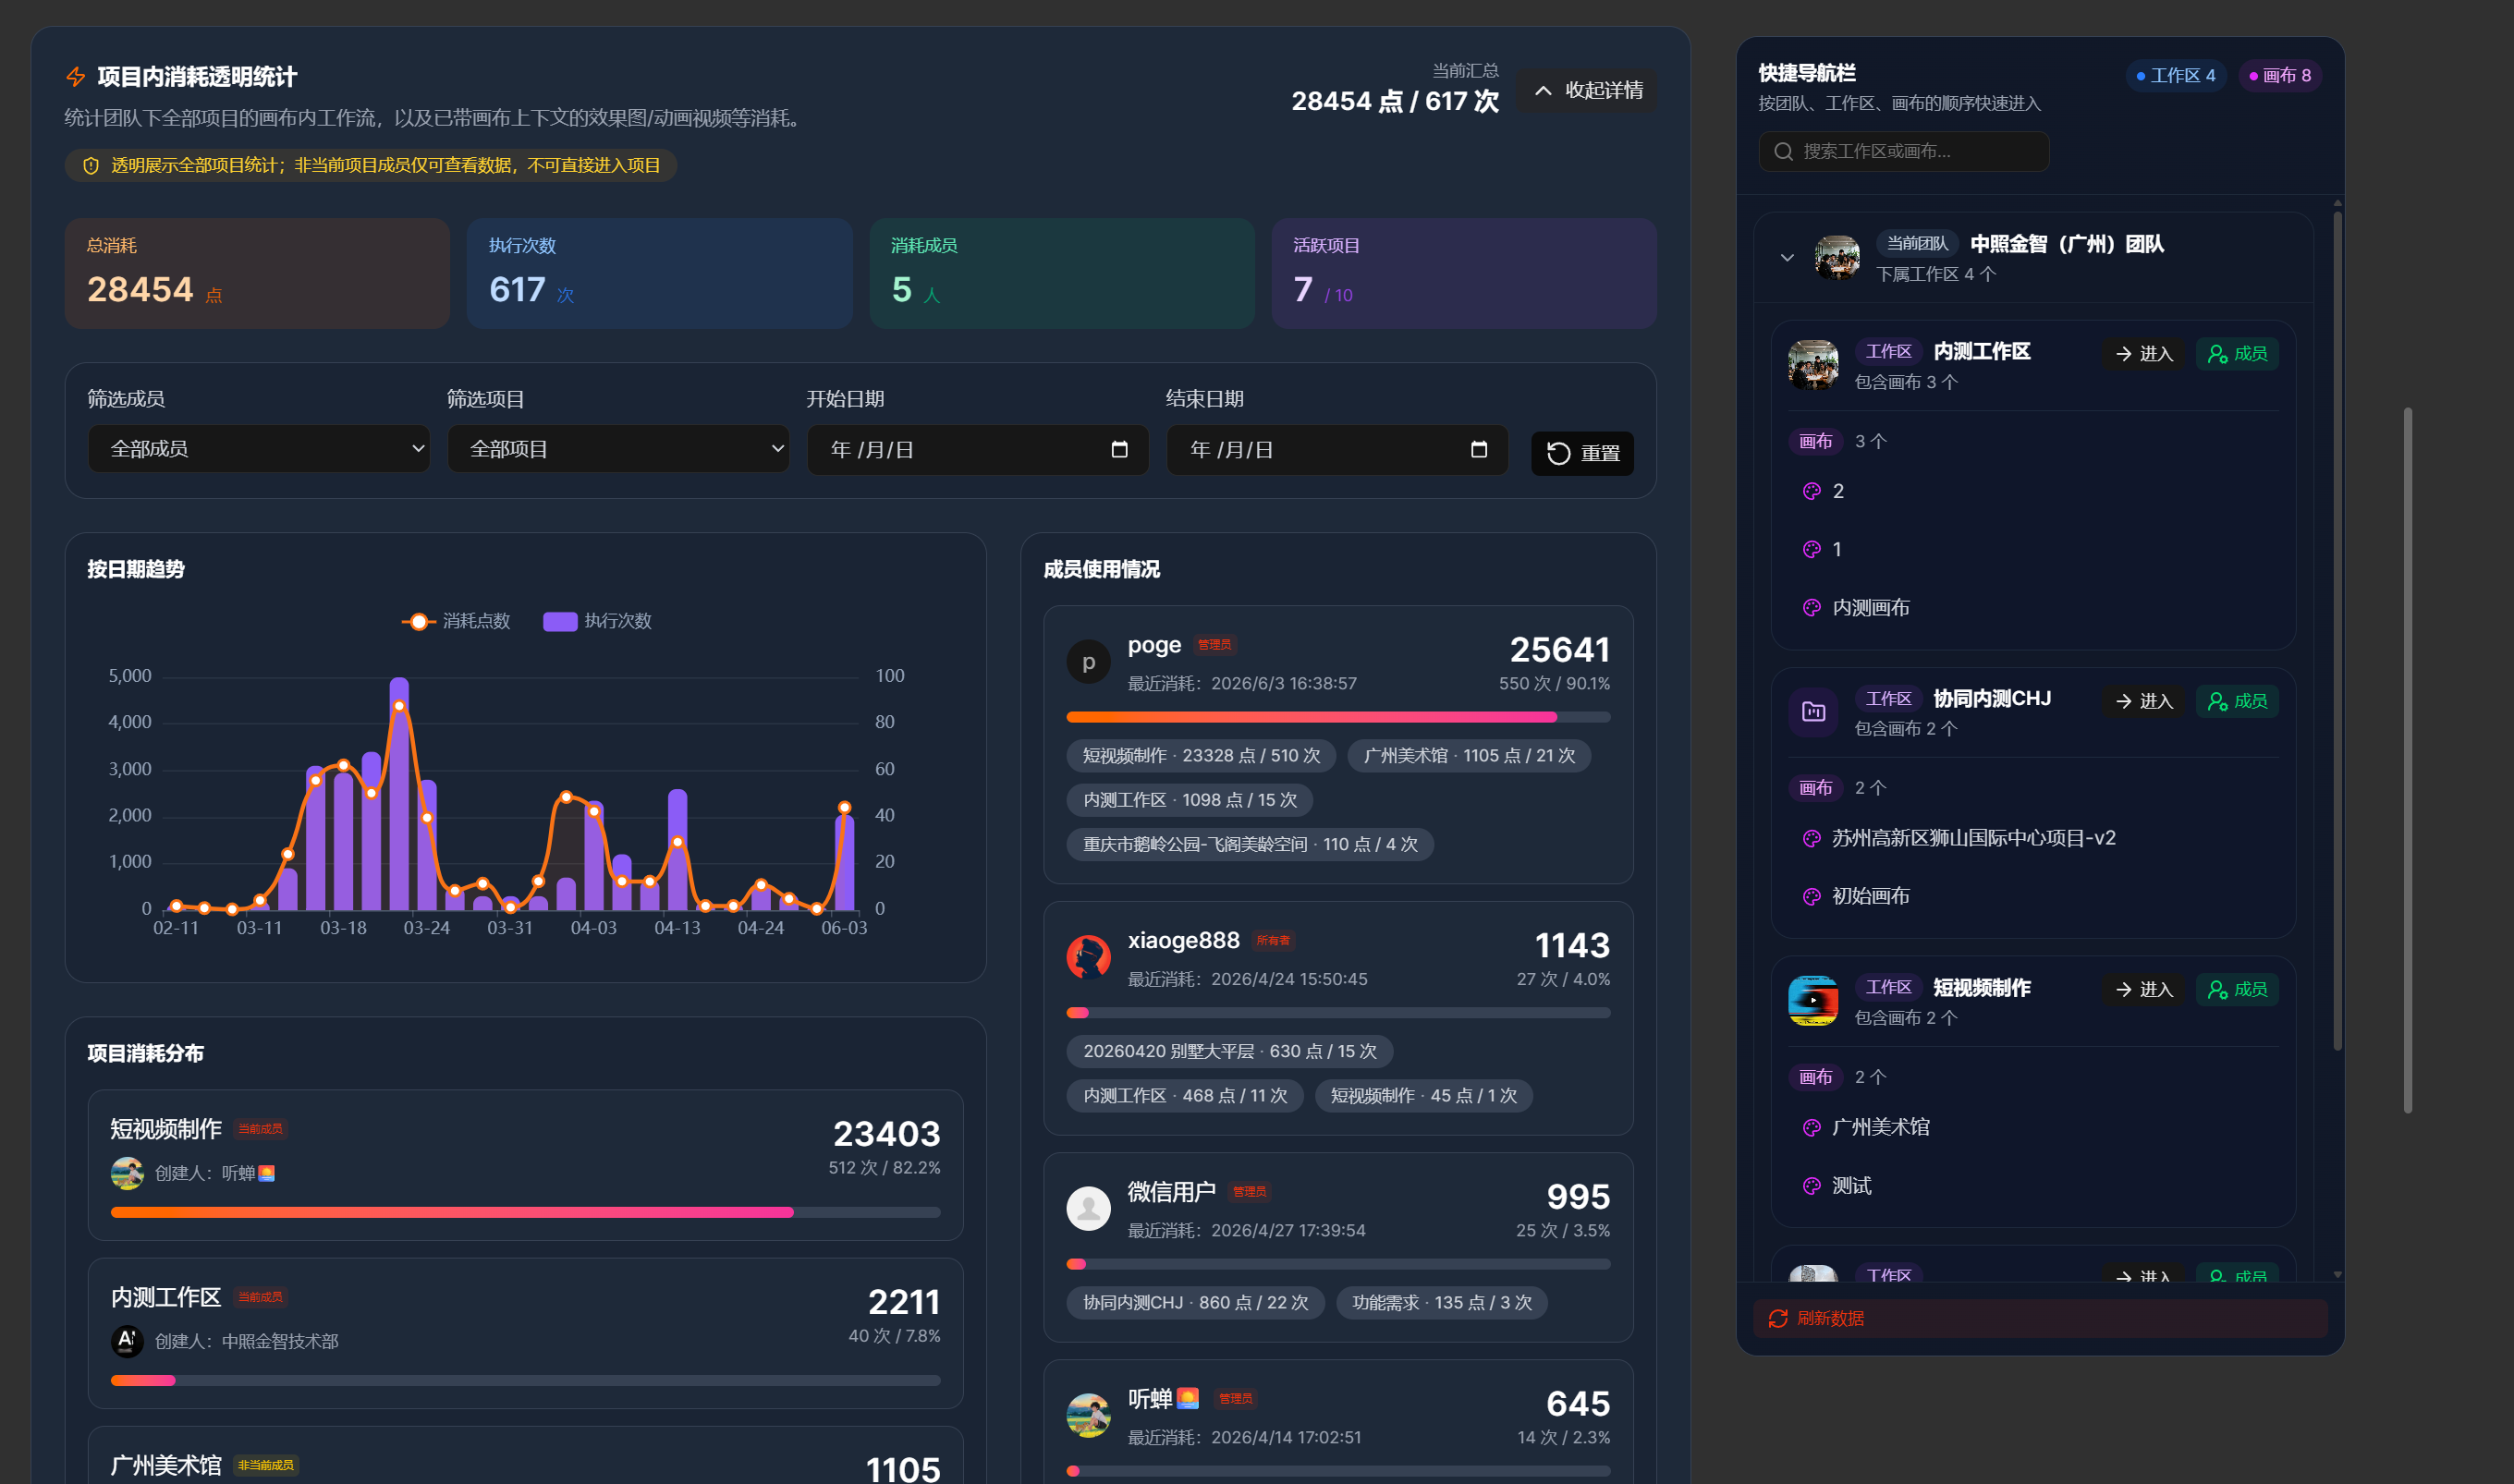Click the 消耗成员 5 stat card

click(x=1062, y=273)
